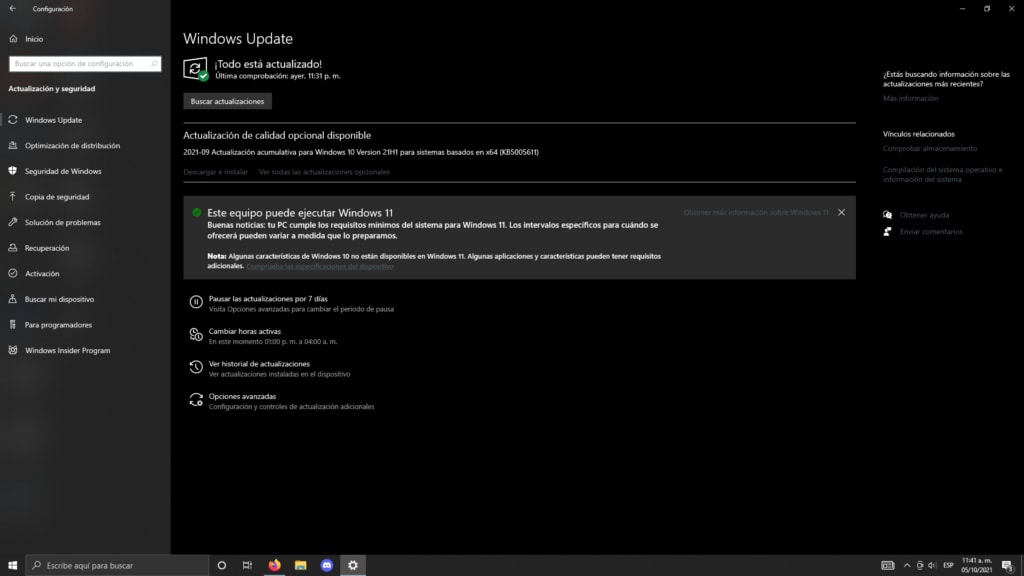The width and height of the screenshot is (1024, 576).
Task: Open Optimización de distribución section
Action: pyautogui.click(x=72, y=146)
